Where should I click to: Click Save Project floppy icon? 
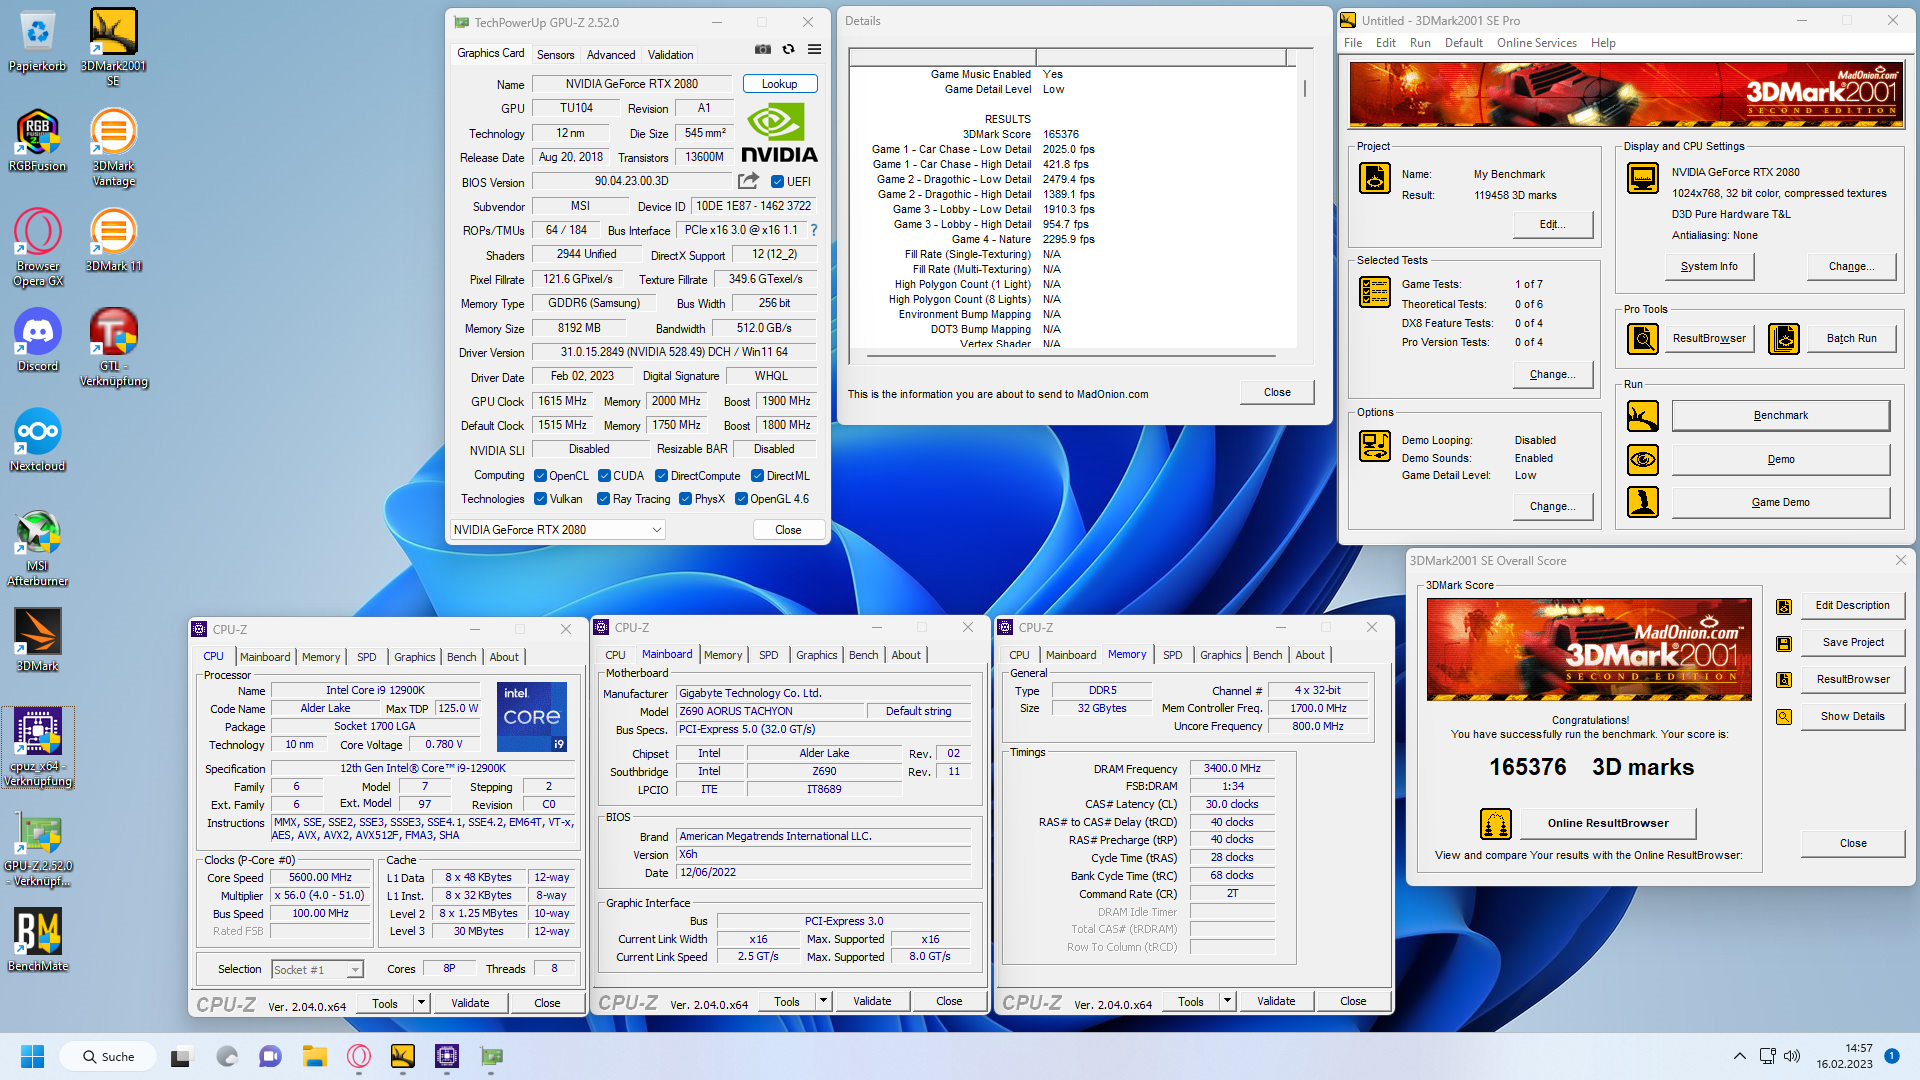tap(1783, 643)
